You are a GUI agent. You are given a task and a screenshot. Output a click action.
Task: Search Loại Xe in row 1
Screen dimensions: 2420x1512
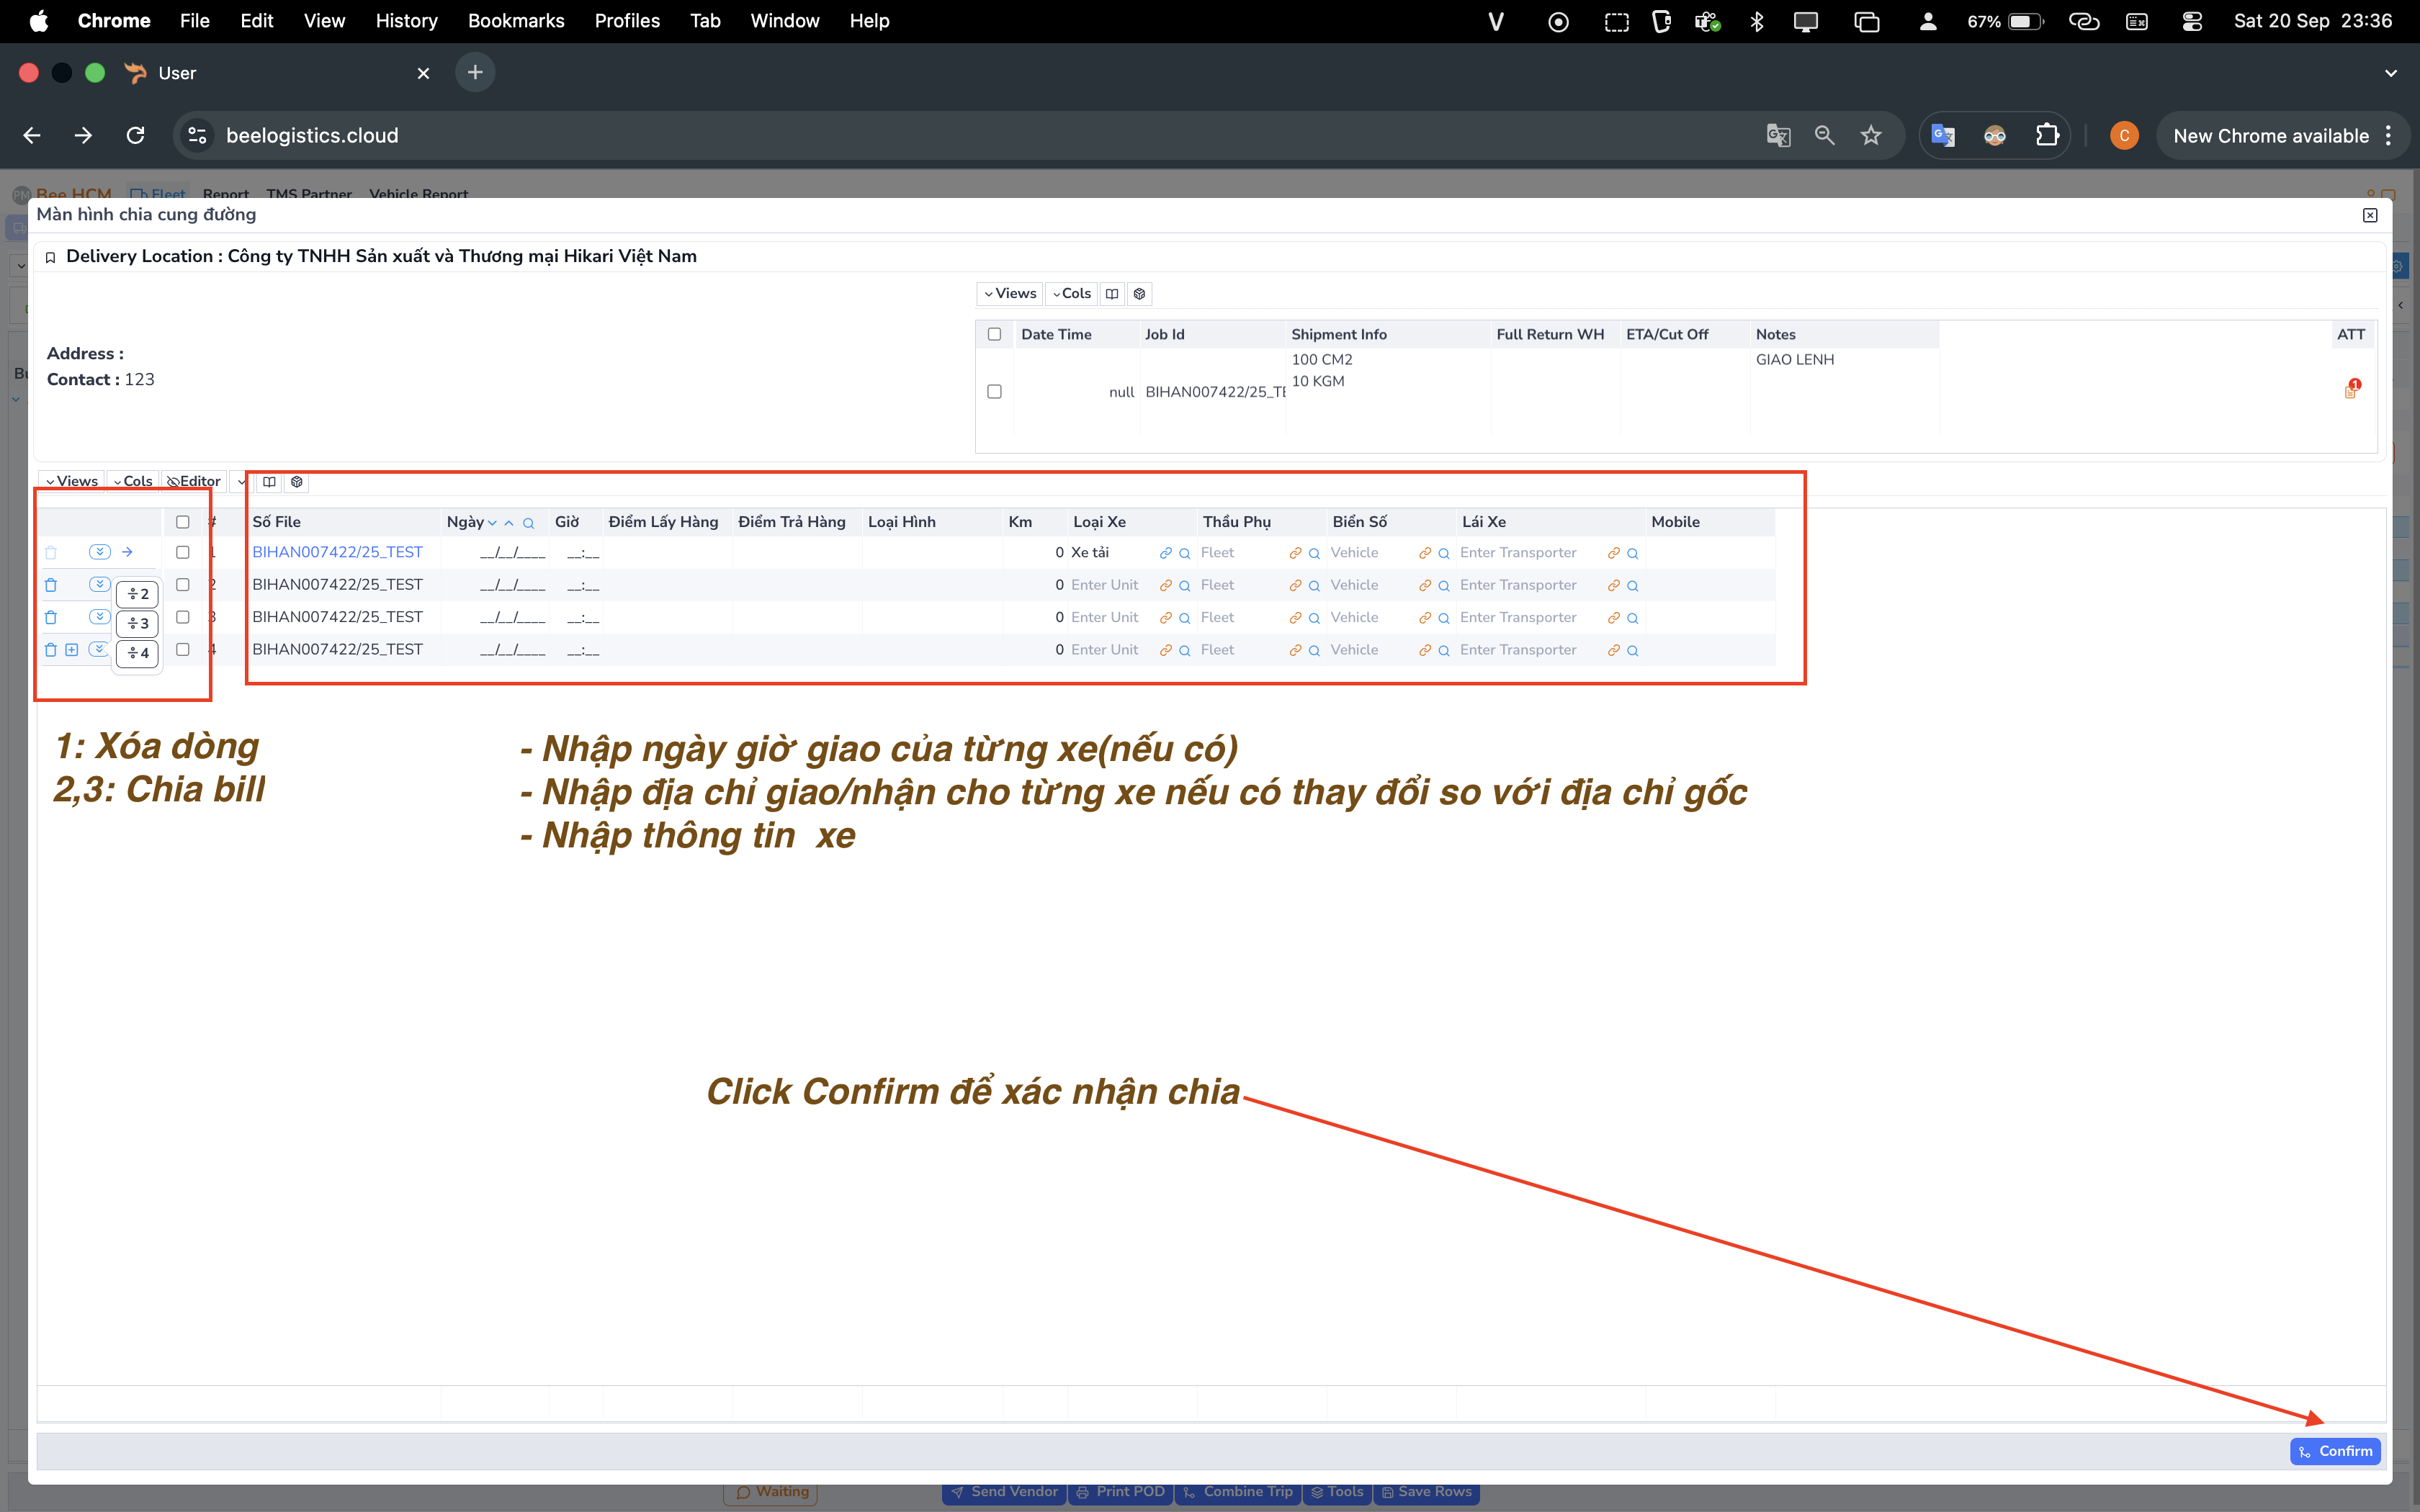tap(1185, 553)
